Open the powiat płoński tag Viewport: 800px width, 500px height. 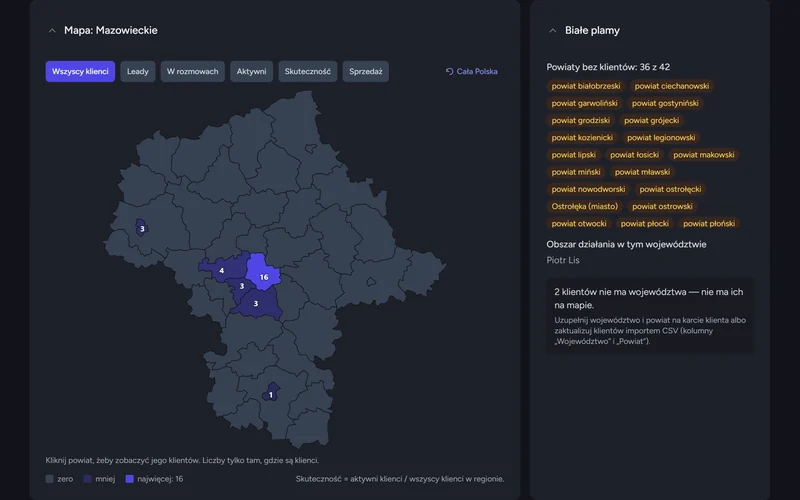click(x=709, y=223)
